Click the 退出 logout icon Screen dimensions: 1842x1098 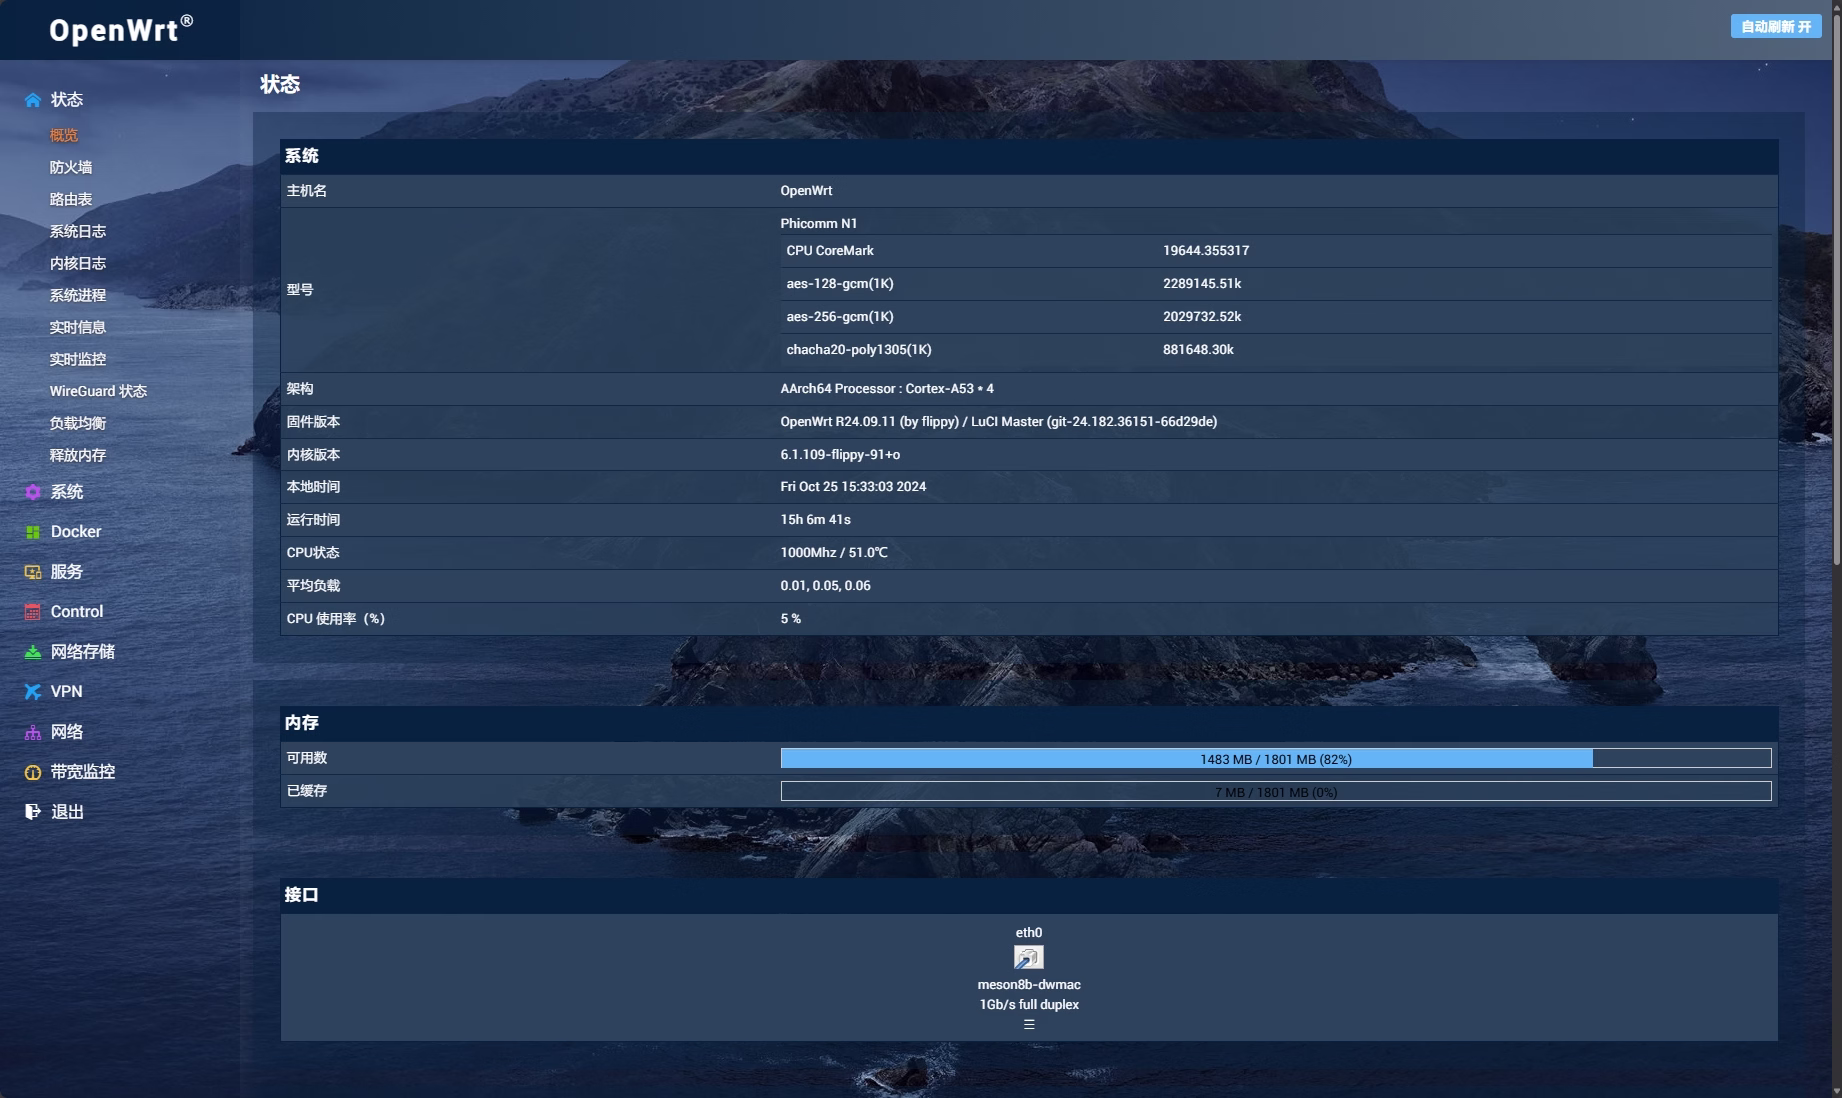(x=33, y=812)
